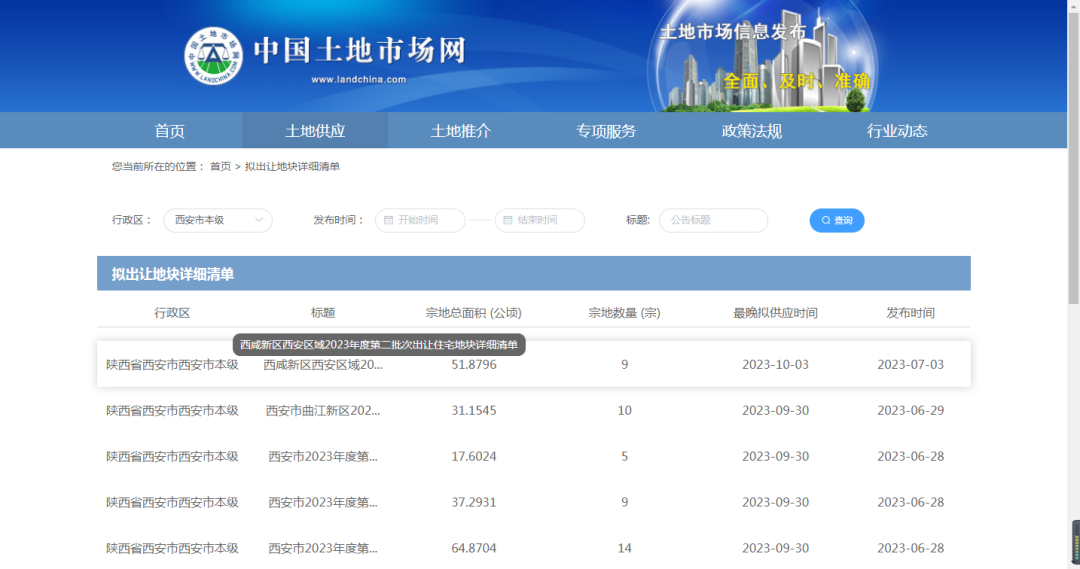Open the 西咸新区西安区域20... listing link
Image resolution: width=1080 pixels, height=569 pixels.
tap(323, 364)
